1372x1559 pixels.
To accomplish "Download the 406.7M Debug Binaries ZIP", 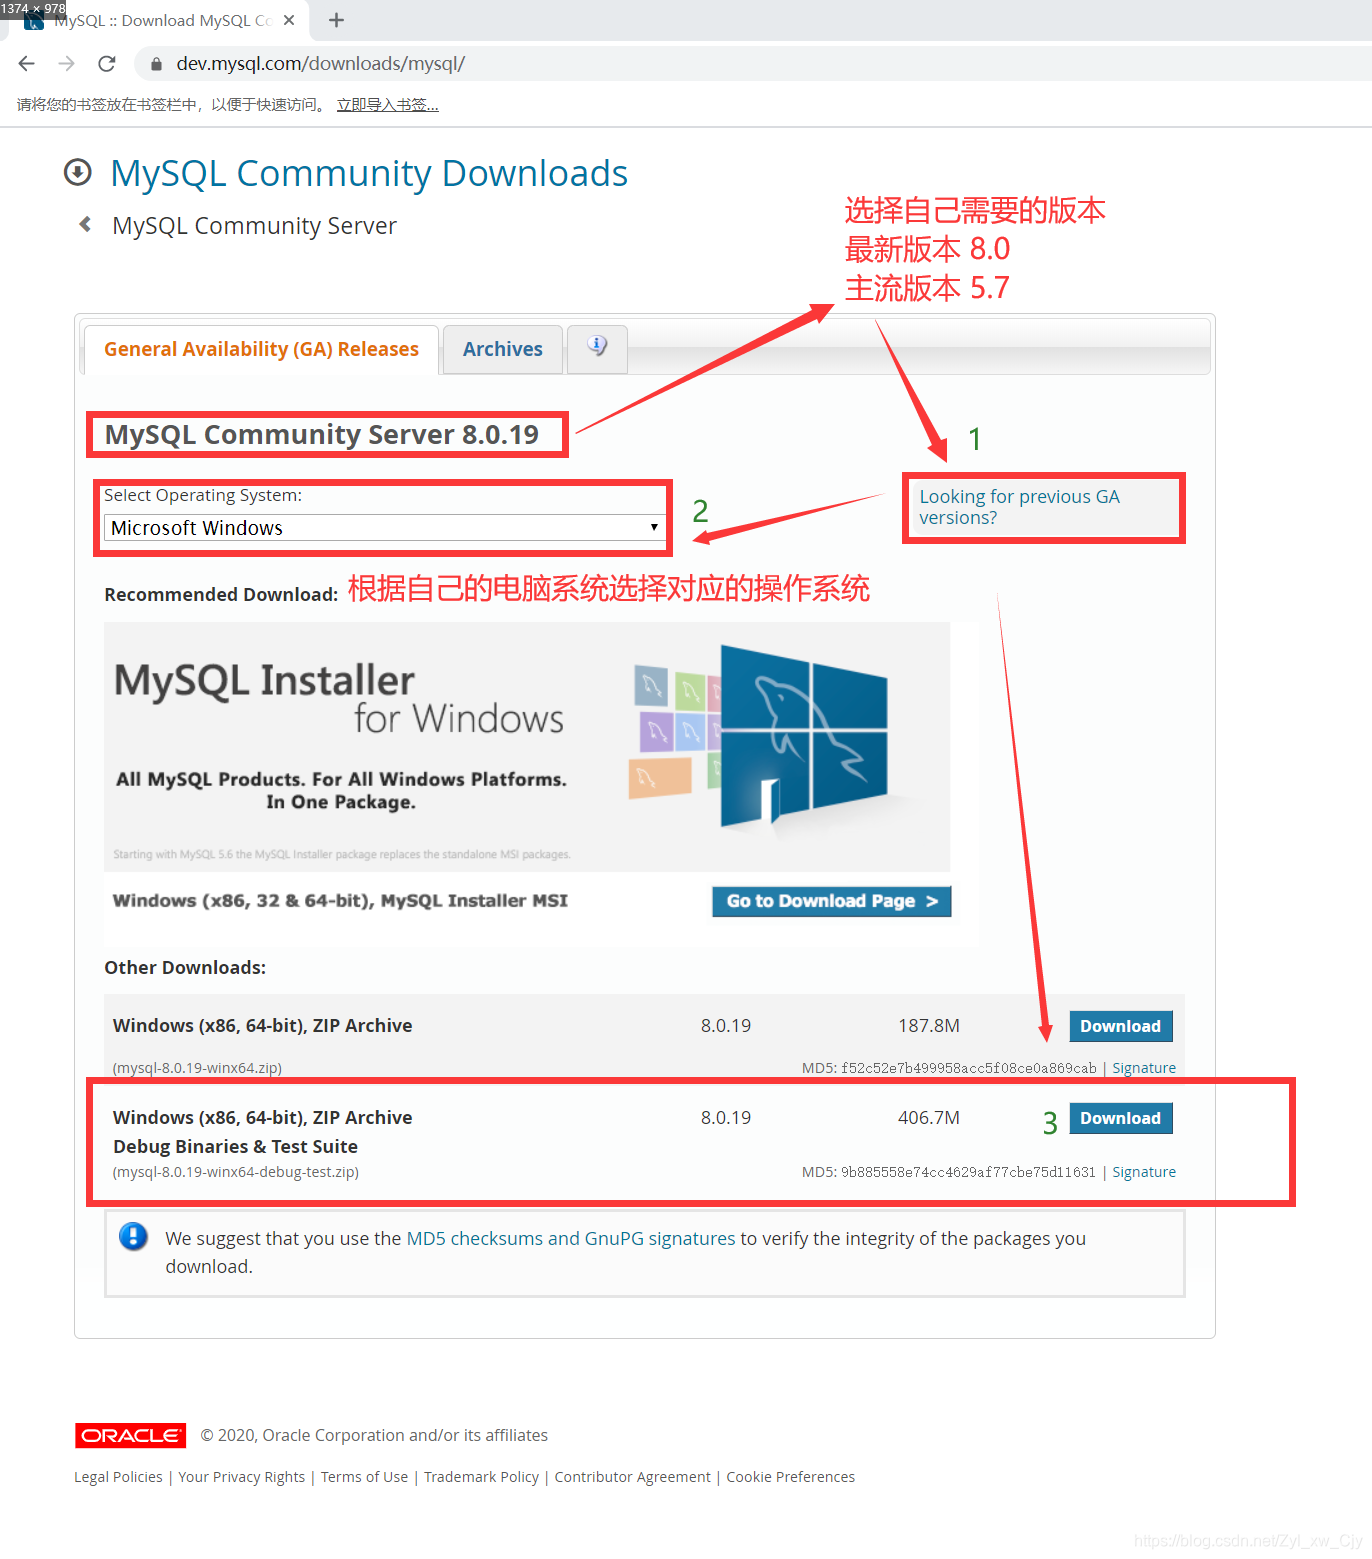I will [x=1120, y=1118].
